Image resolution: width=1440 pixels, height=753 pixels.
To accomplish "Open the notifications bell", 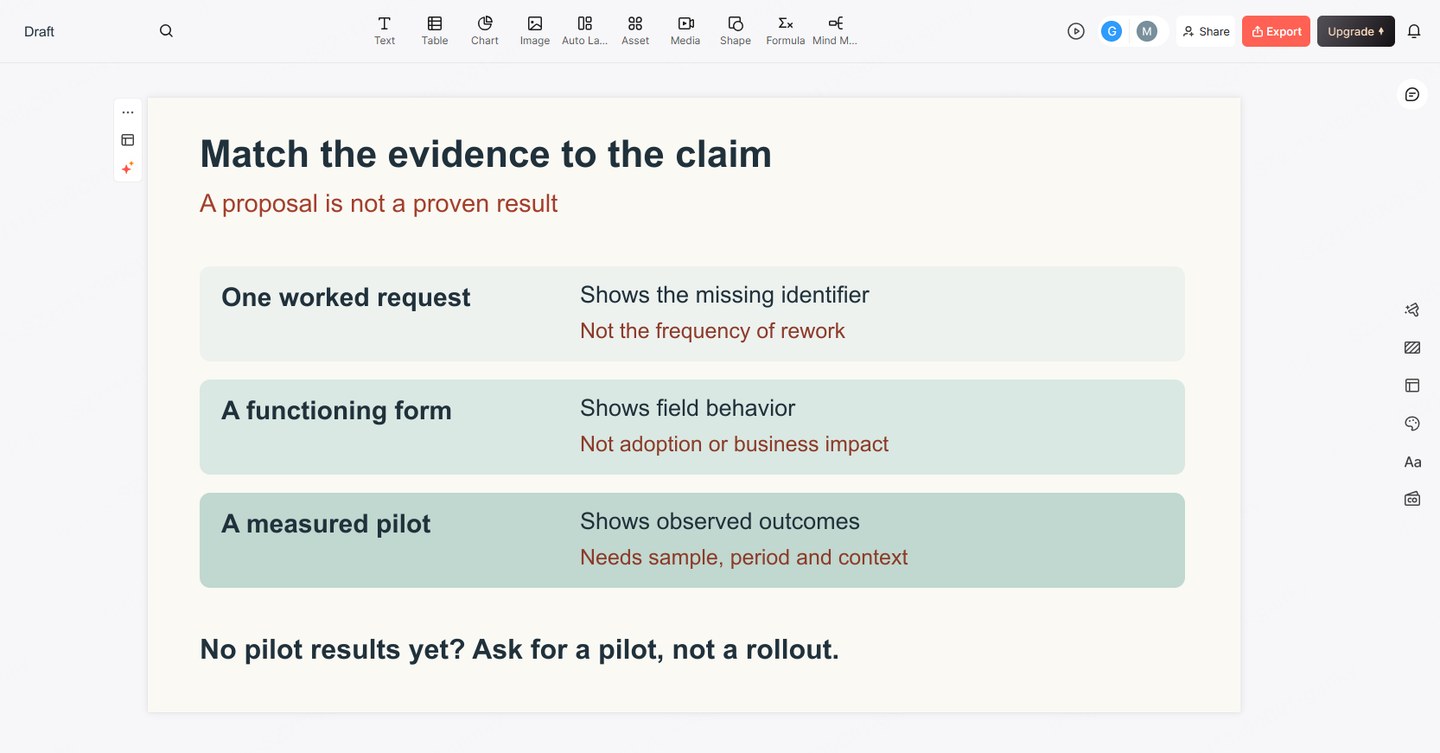I will [1414, 31].
